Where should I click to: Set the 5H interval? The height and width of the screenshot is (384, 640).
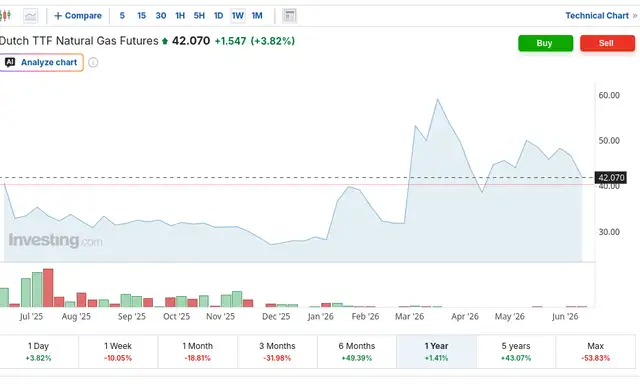pos(199,16)
